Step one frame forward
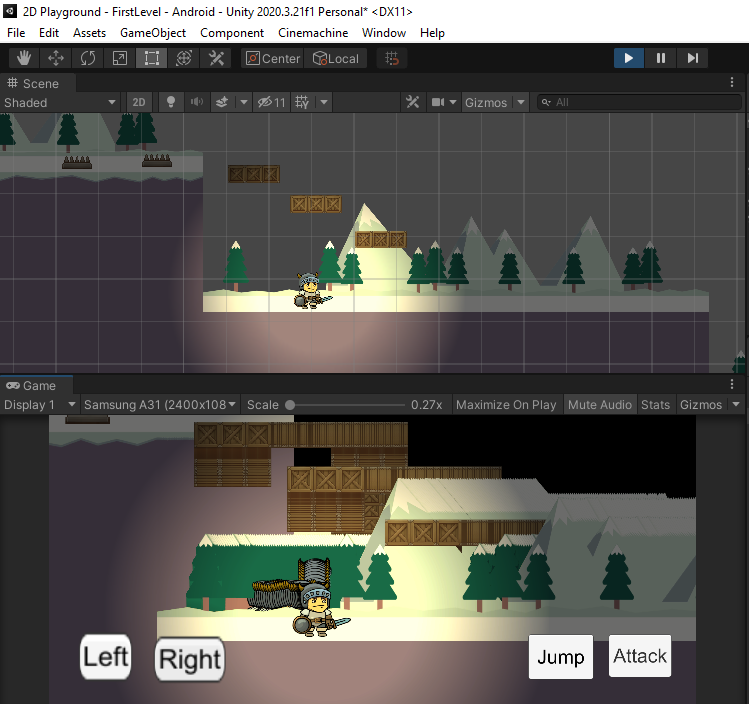Image resolution: width=749 pixels, height=704 pixels. click(692, 58)
